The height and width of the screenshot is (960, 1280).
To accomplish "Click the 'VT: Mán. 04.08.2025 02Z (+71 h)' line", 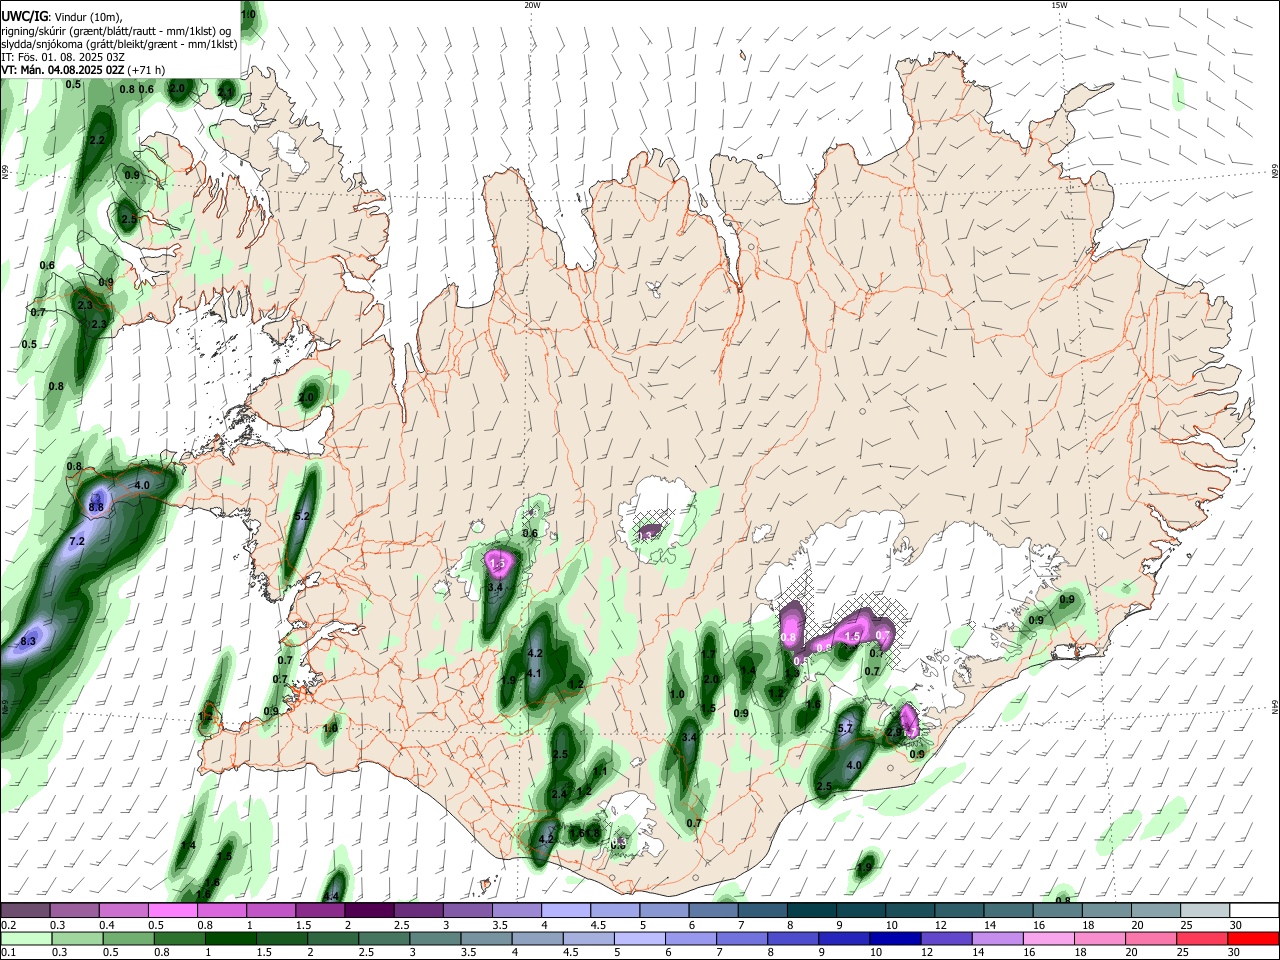I will pos(83,70).
